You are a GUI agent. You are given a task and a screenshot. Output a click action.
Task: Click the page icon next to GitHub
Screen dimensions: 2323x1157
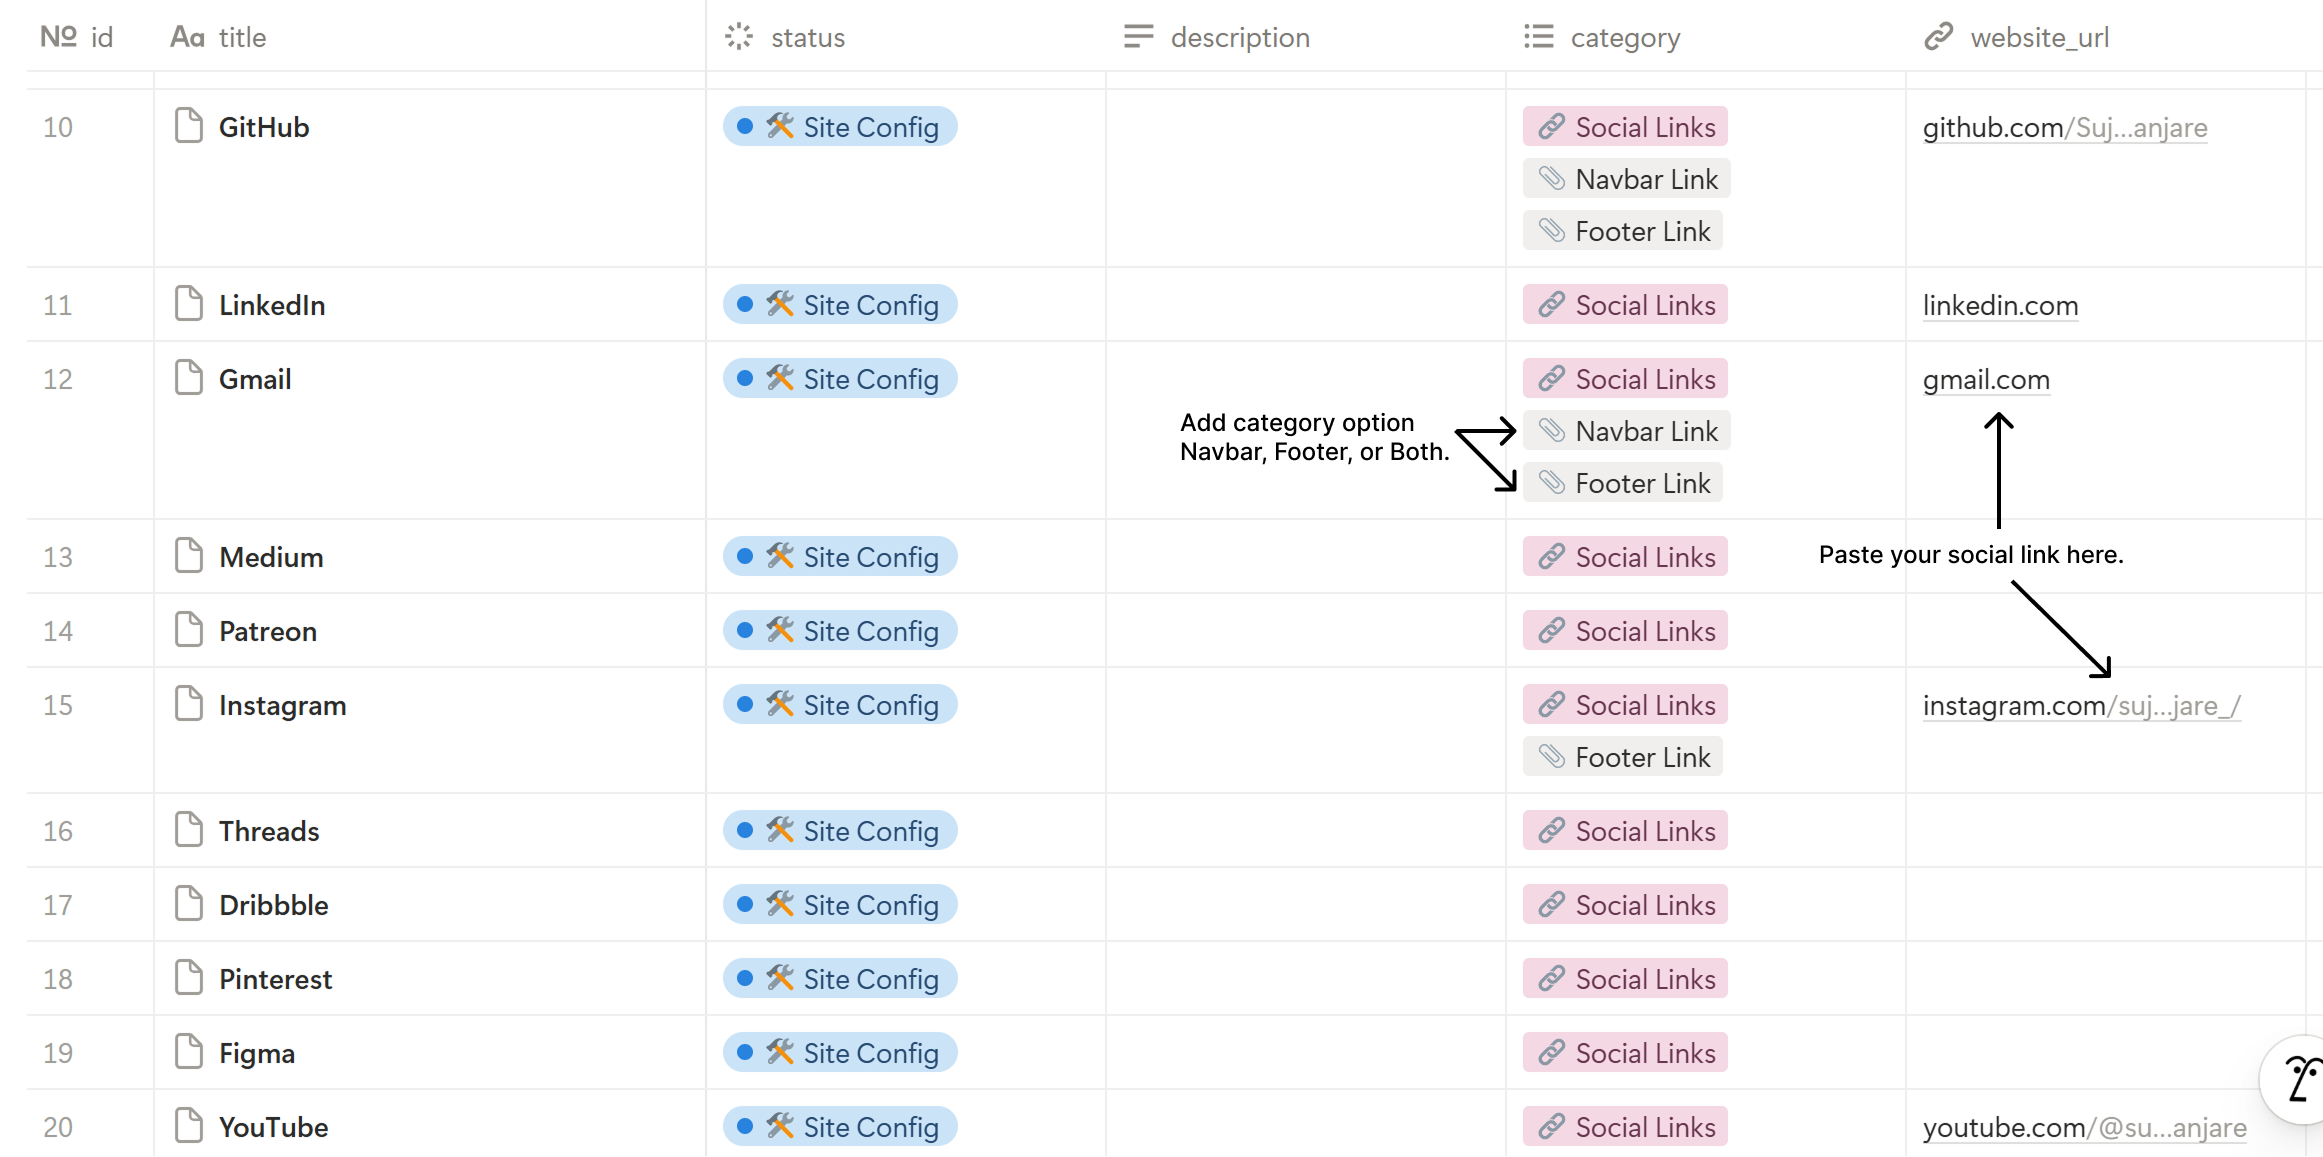coord(188,126)
